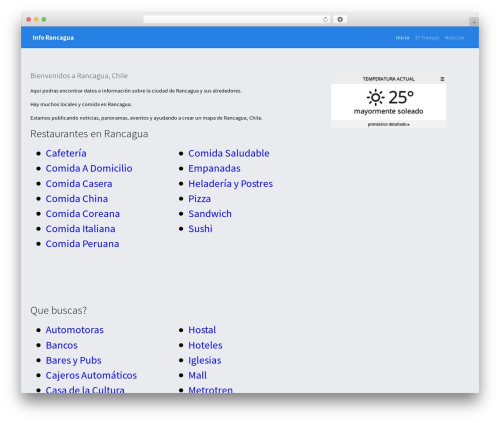Open the Cafetería link
The image size is (500, 423).
pos(66,153)
